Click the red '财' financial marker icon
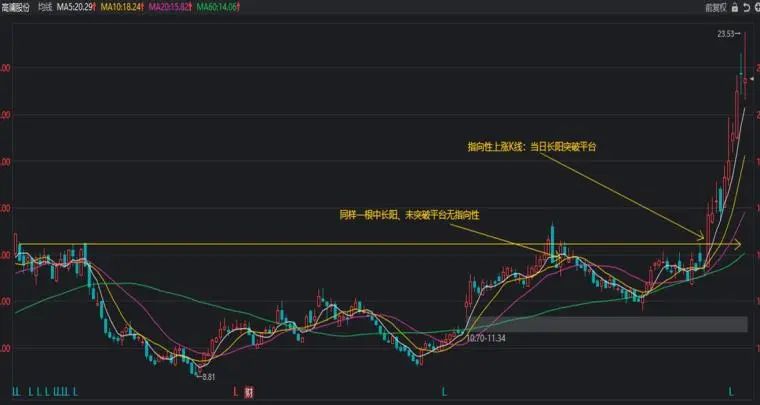This screenshot has width=760, height=405. coord(249,392)
